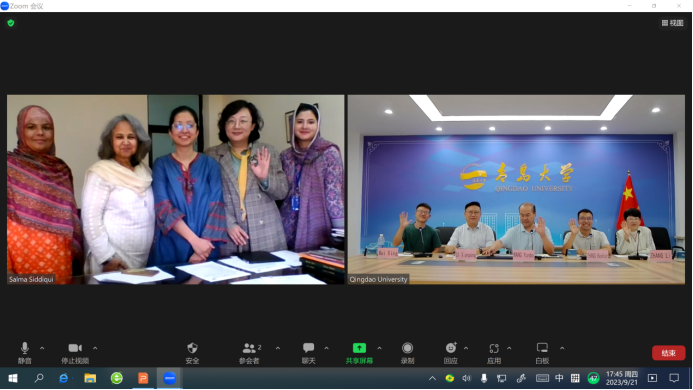Mute the microphone with 静音 button
Viewport: 693px width, 390px height.
pyautogui.click(x=25, y=352)
